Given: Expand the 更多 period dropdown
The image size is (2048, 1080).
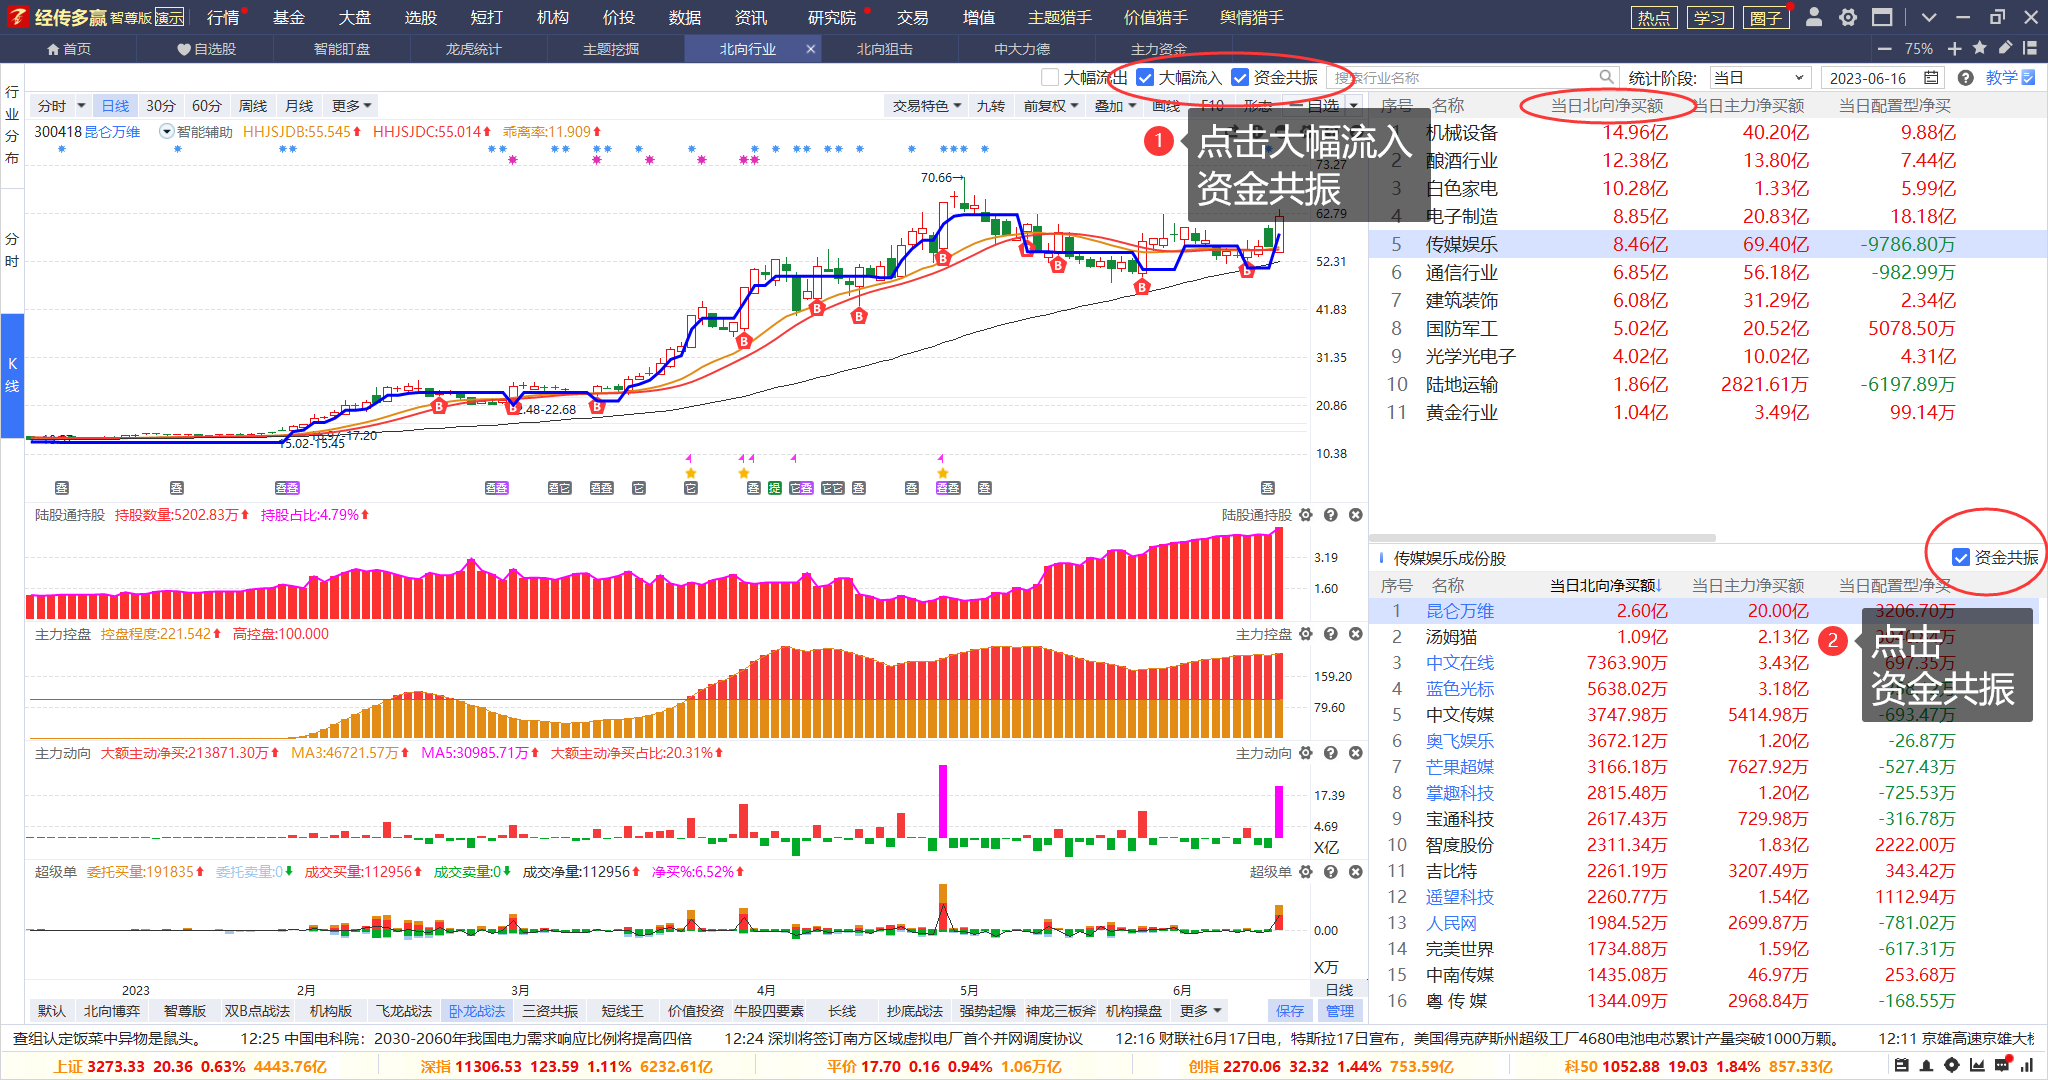Looking at the screenshot, I should coord(352,106).
